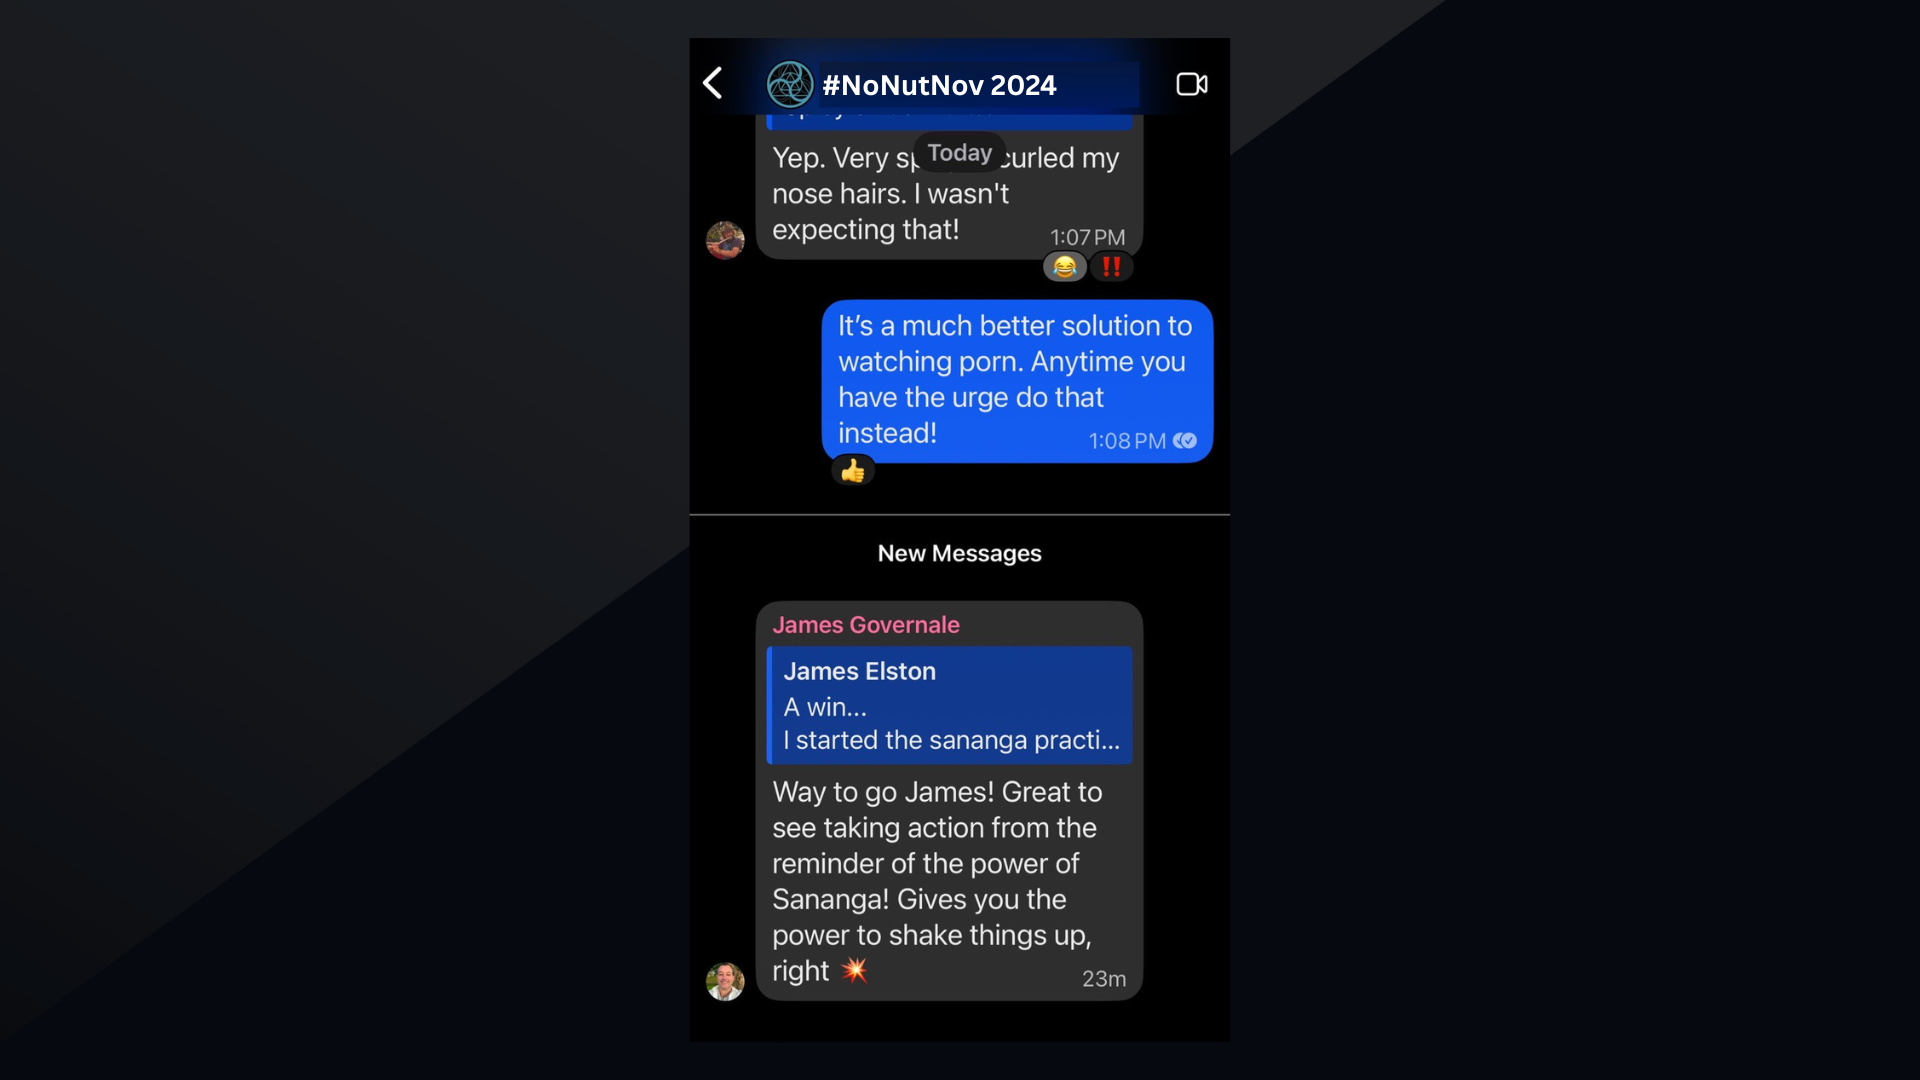
Task: Start a video call with camera icon
Action: pyautogui.click(x=1191, y=84)
